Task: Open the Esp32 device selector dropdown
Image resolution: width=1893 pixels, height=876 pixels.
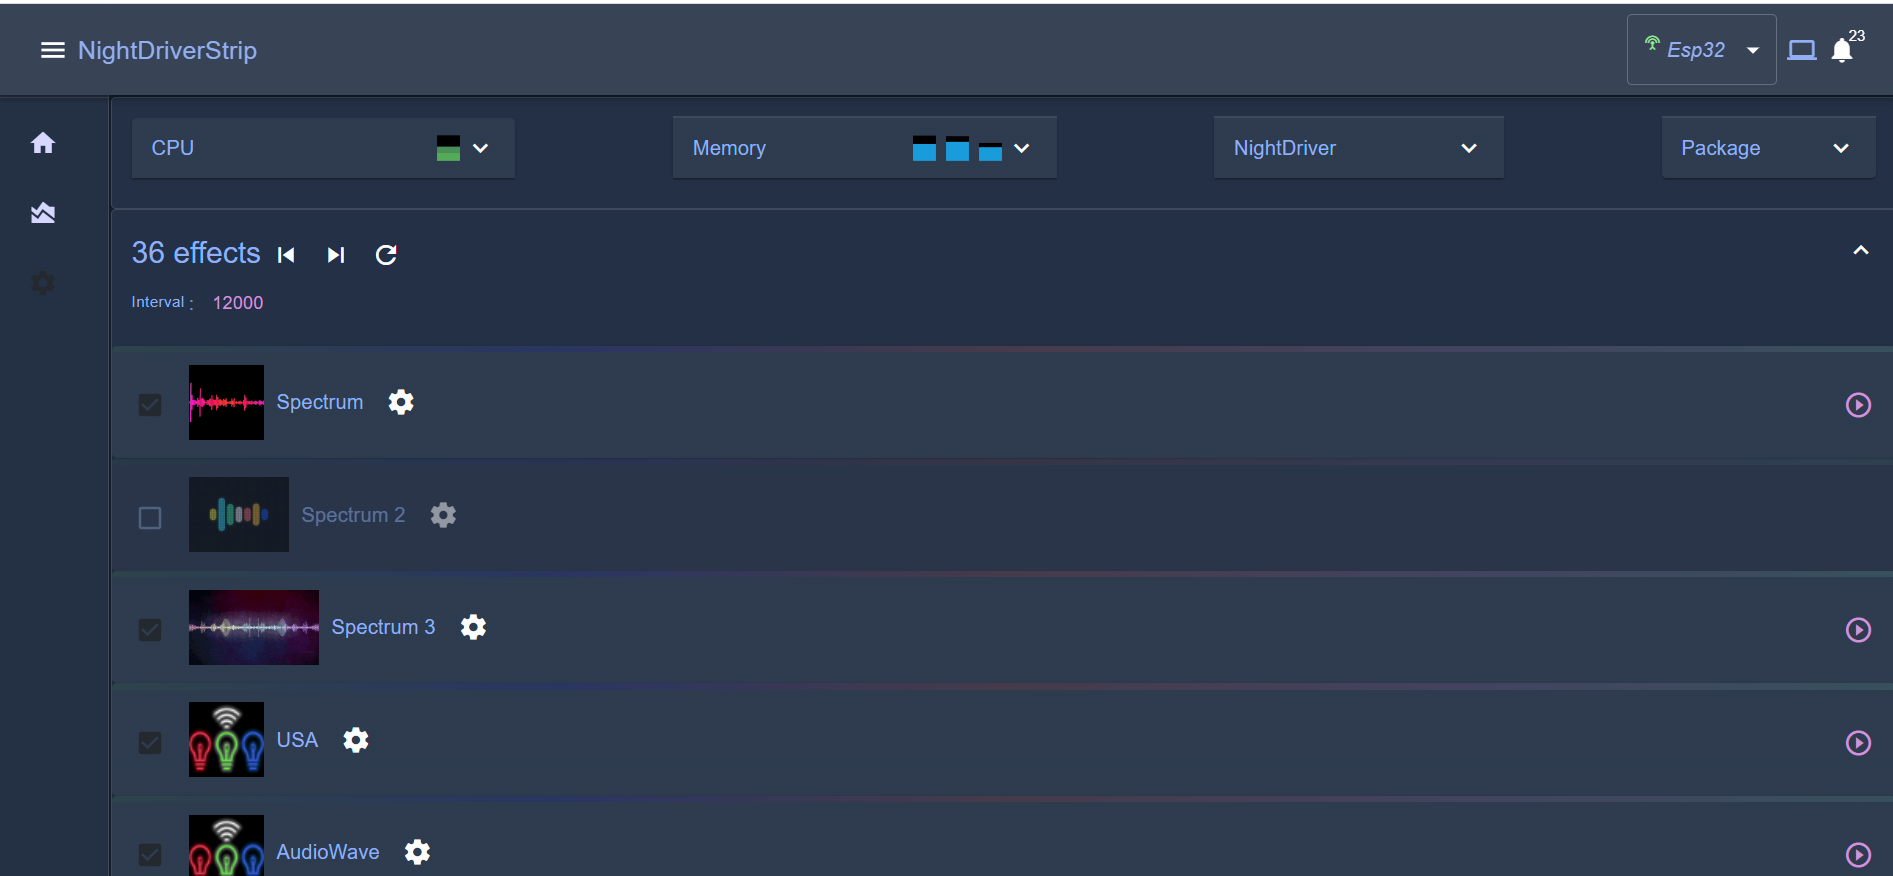Action: pyautogui.click(x=1701, y=50)
